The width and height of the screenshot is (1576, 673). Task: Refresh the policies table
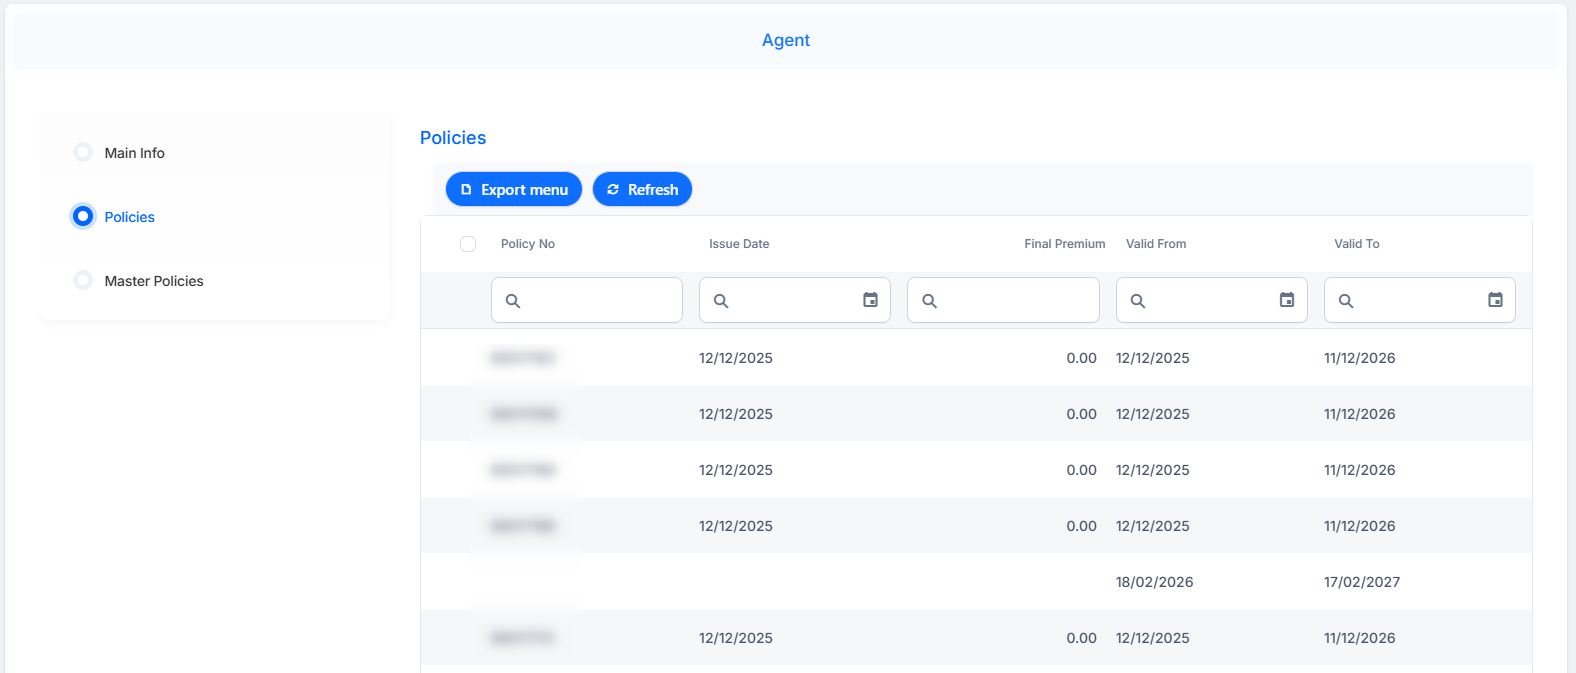[x=642, y=189]
